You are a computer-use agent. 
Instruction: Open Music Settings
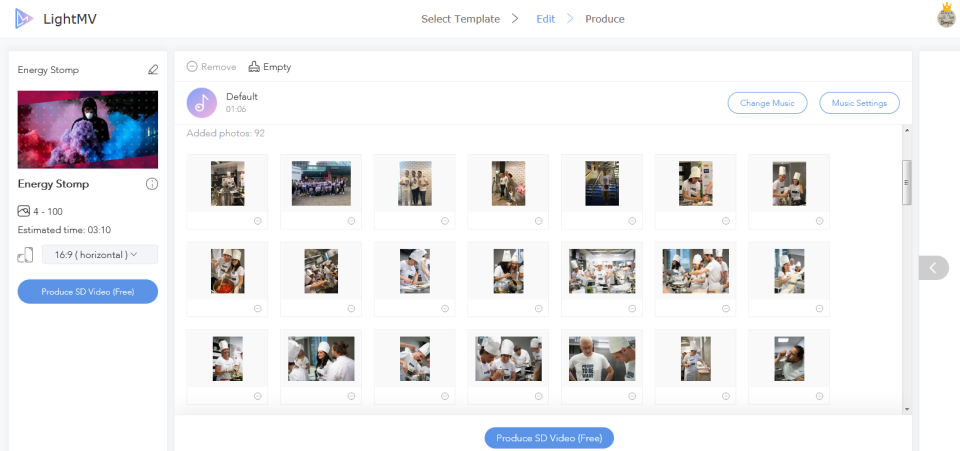click(x=860, y=103)
